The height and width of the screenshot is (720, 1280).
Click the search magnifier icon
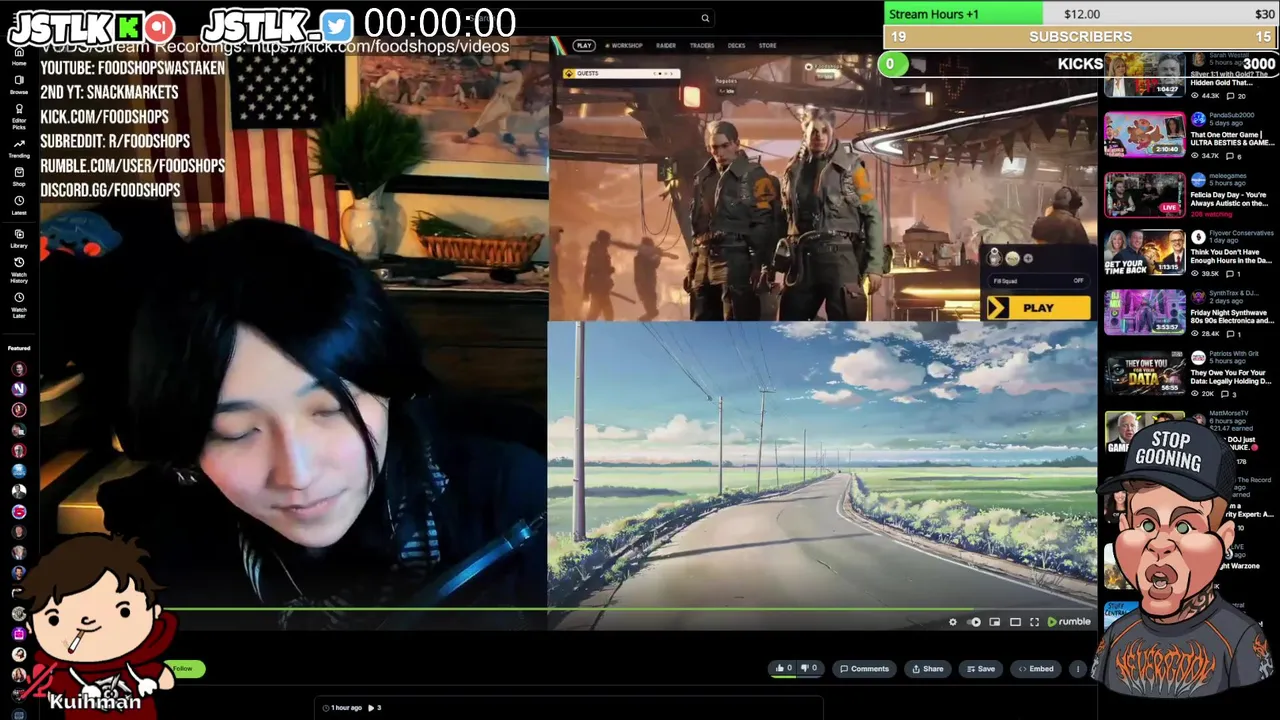705,18
